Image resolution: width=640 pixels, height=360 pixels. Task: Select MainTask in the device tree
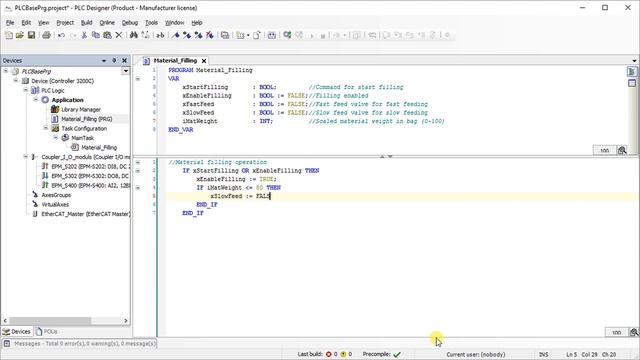(82, 138)
